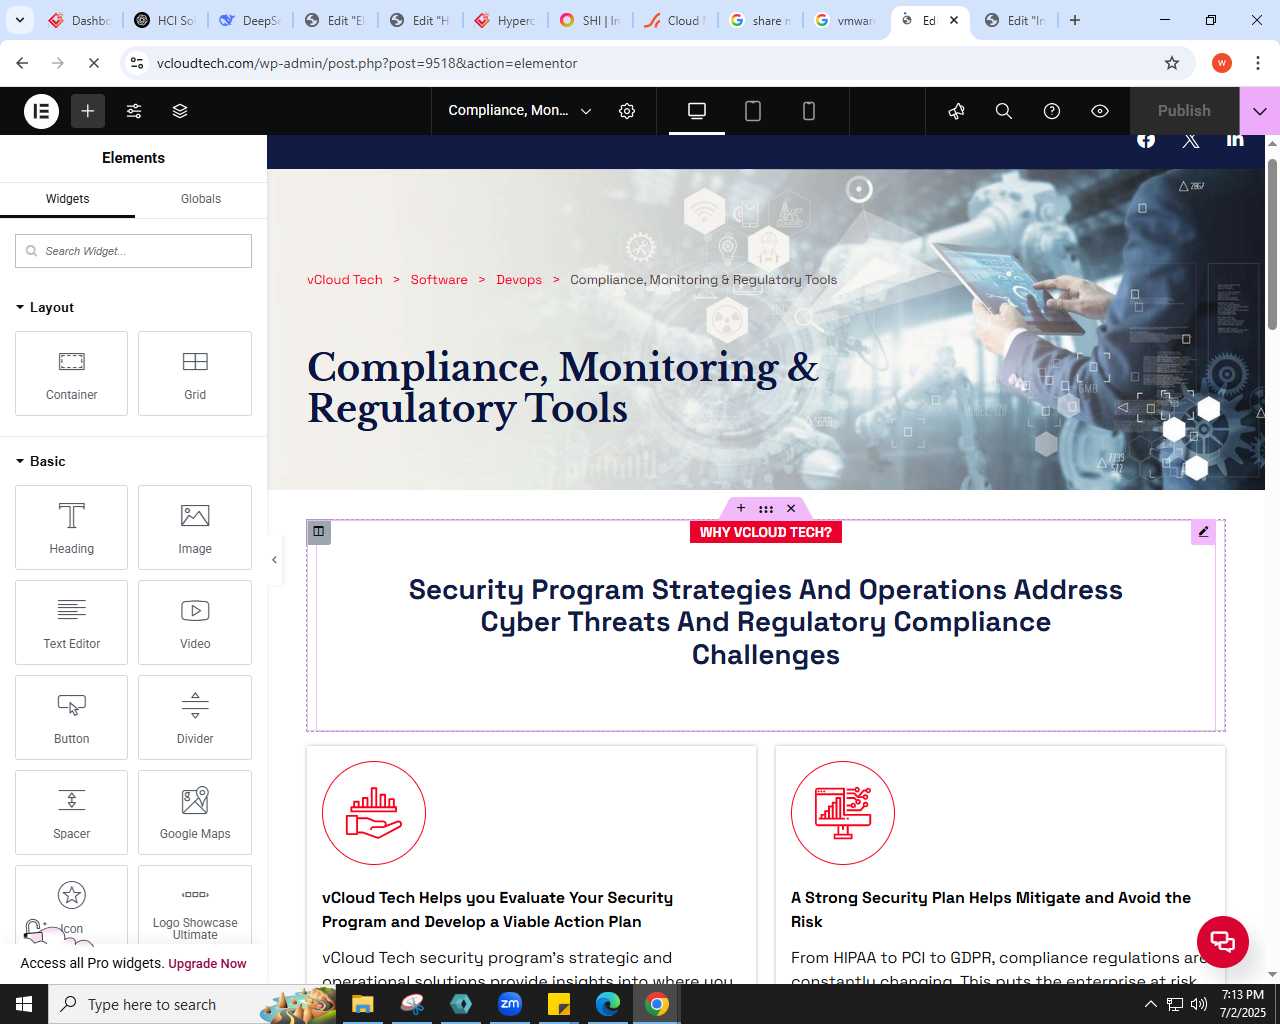Click the Facebook icon in header
Screen dimensions: 1280x1024
[x=1146, y=141]
